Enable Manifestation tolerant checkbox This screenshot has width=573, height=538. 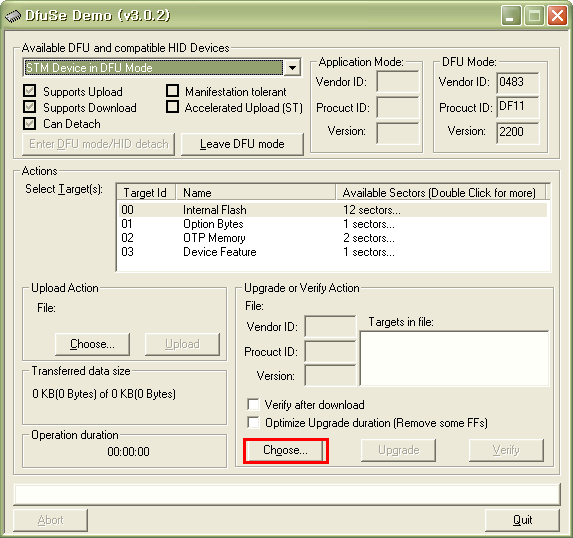(172, 91)
